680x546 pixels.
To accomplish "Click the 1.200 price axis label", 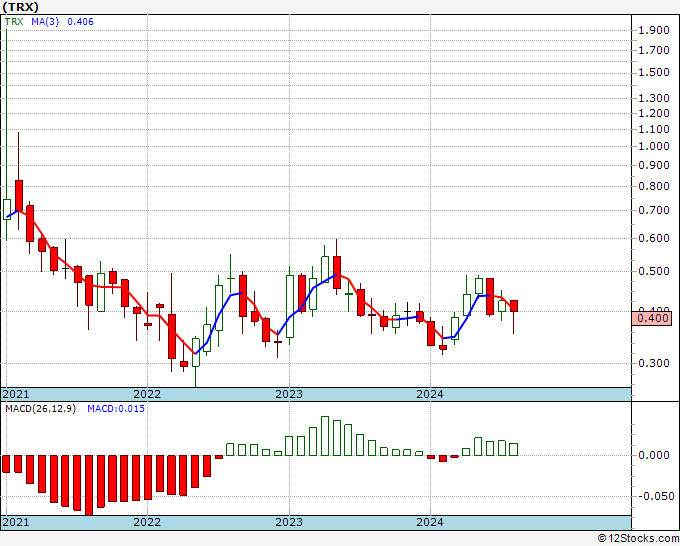I will tap(654, 113).
